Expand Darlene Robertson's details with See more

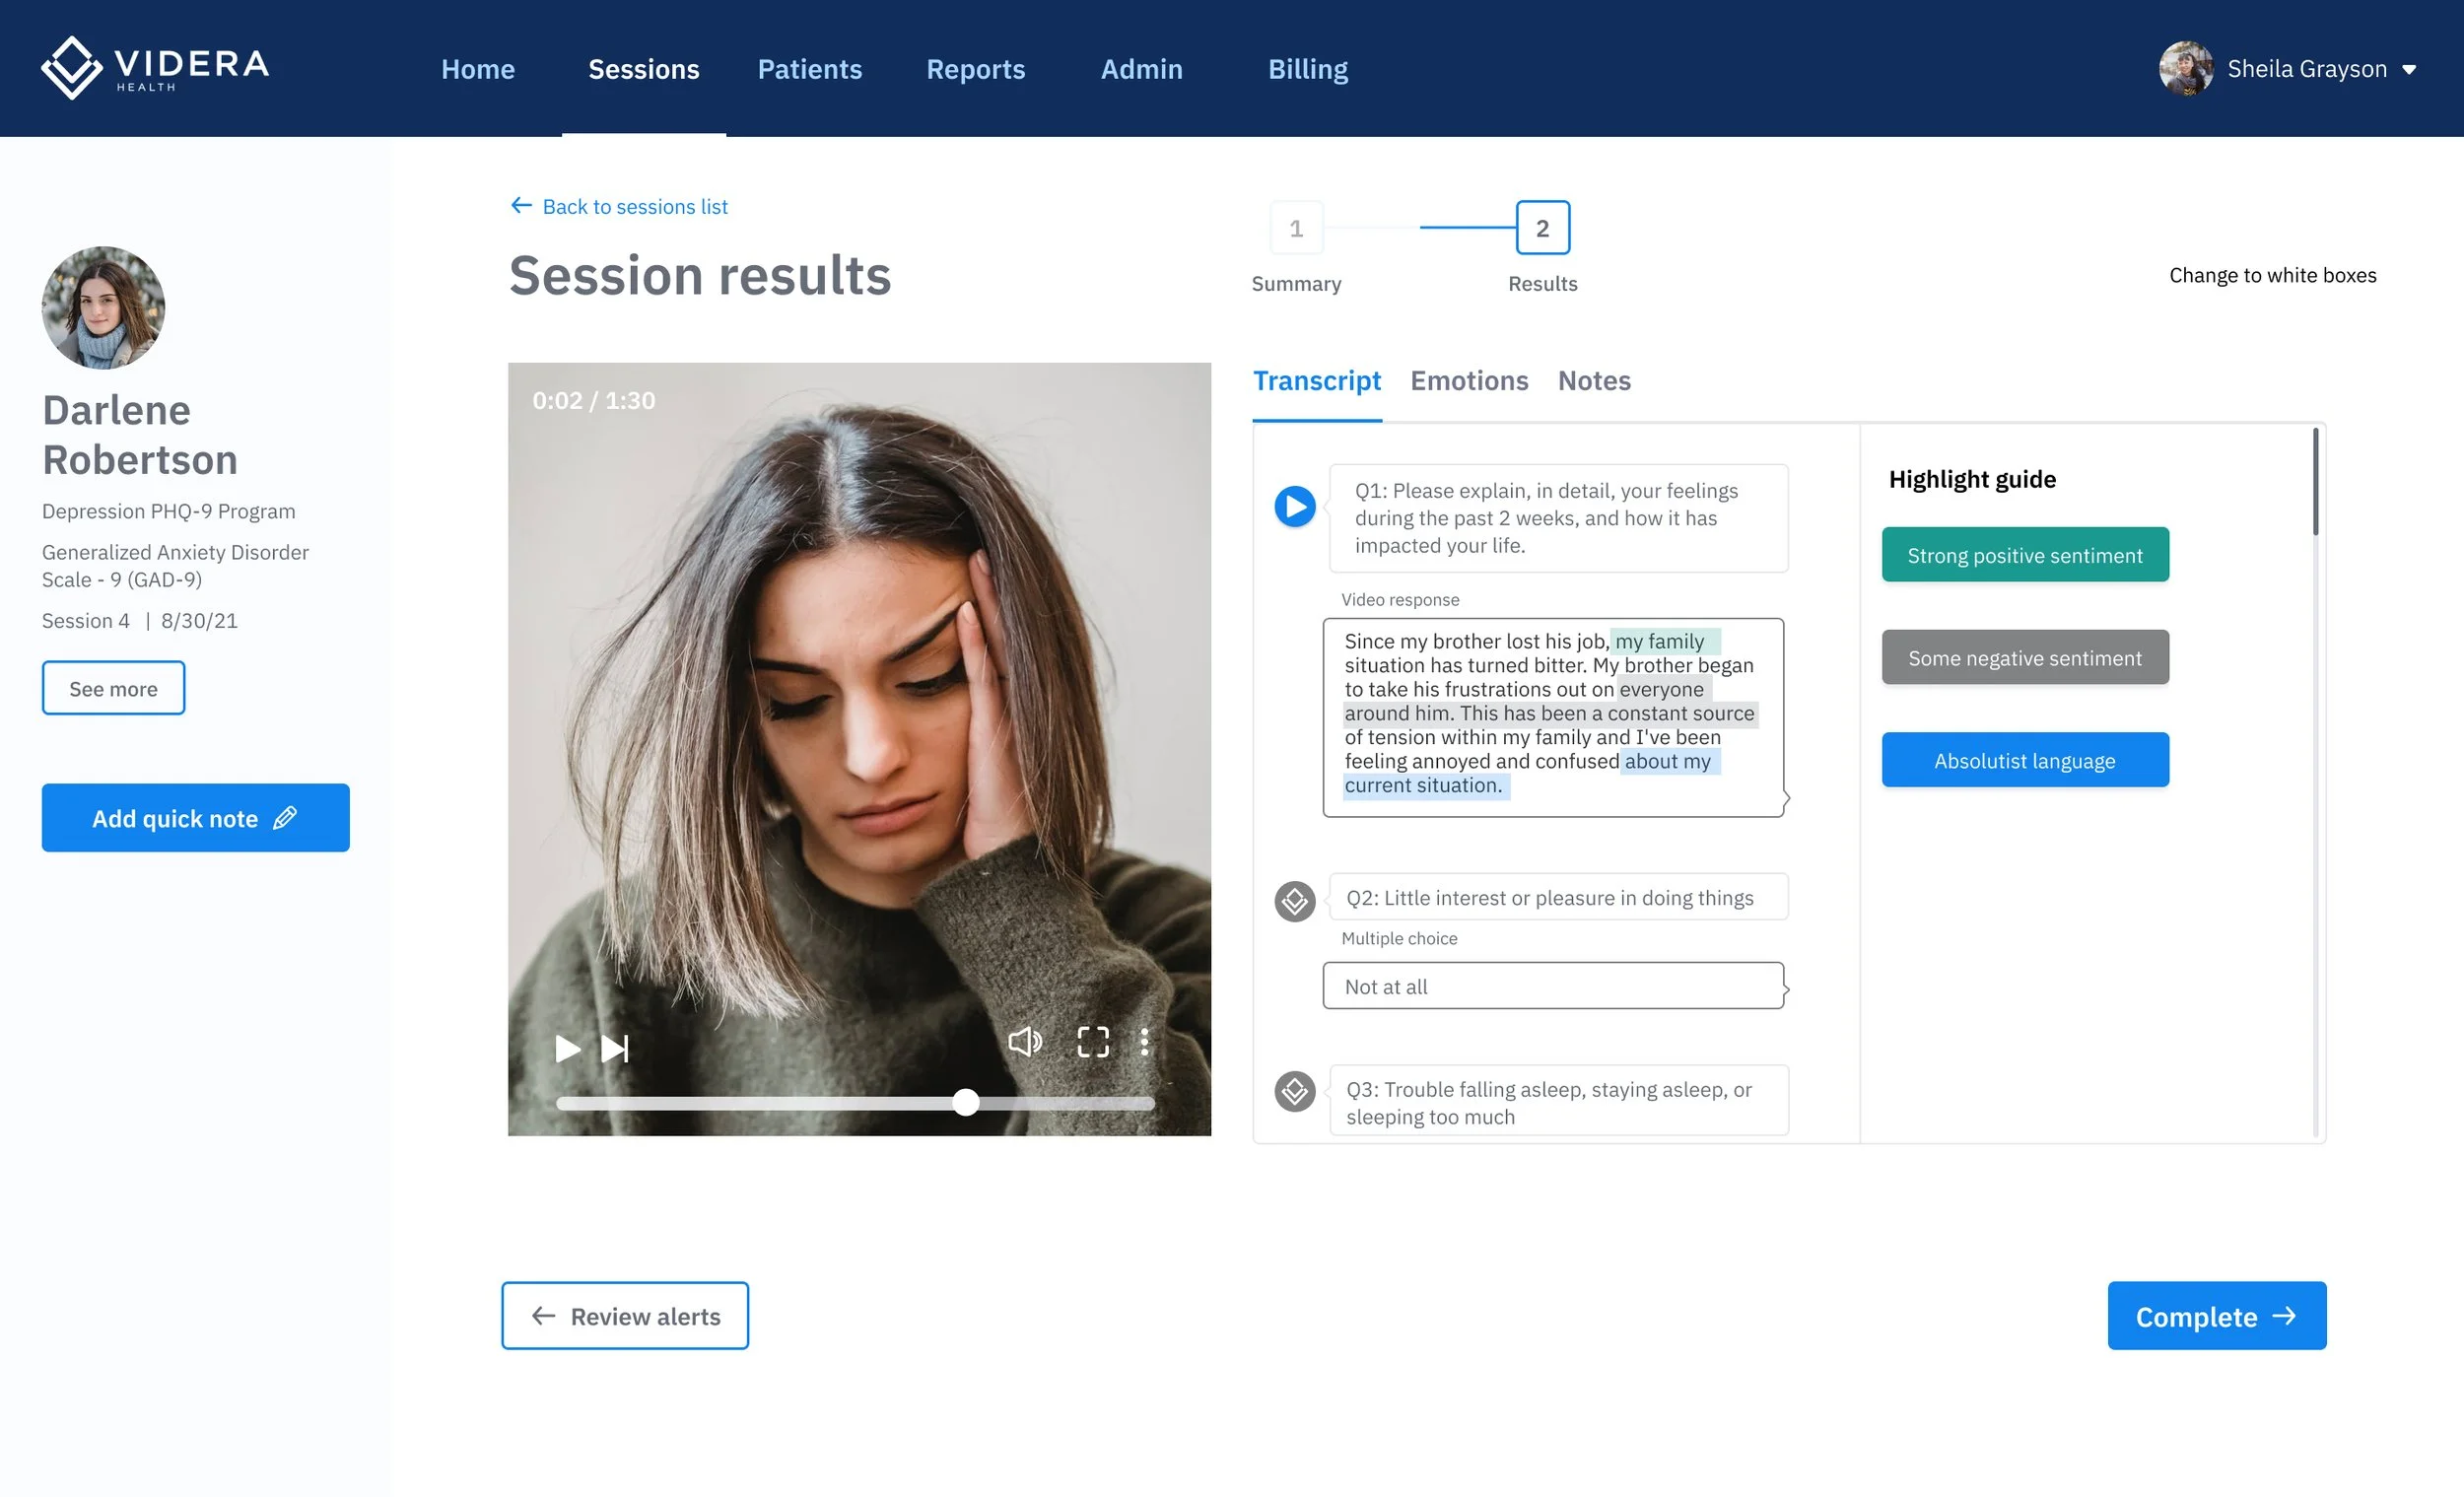pyautogui.click(x=113, y=687)
